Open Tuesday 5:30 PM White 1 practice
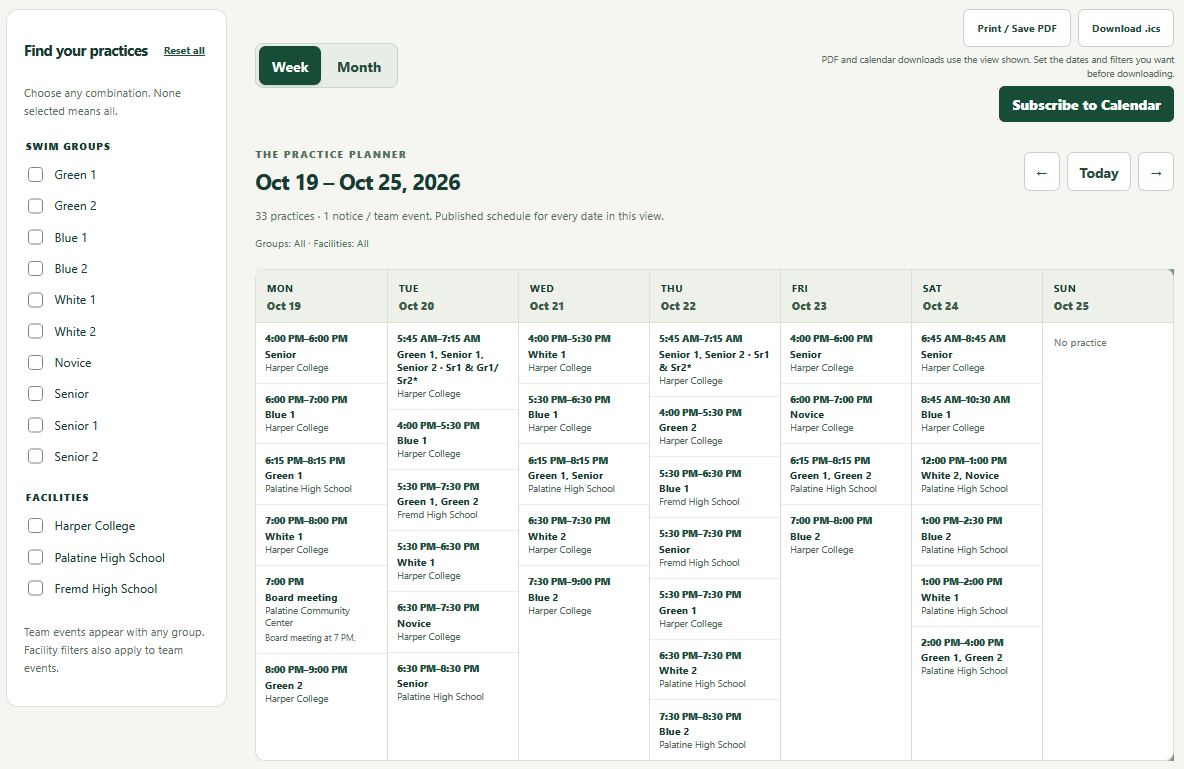1184x769 pixels. pos(453,561)
